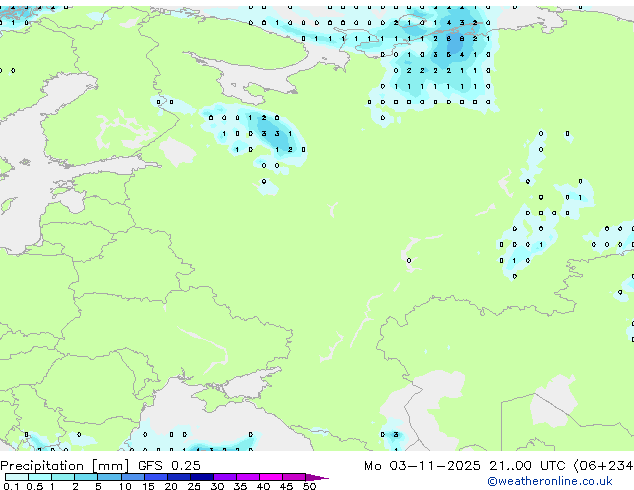Select legend swatch between 35 and 40

click(248, 477)
